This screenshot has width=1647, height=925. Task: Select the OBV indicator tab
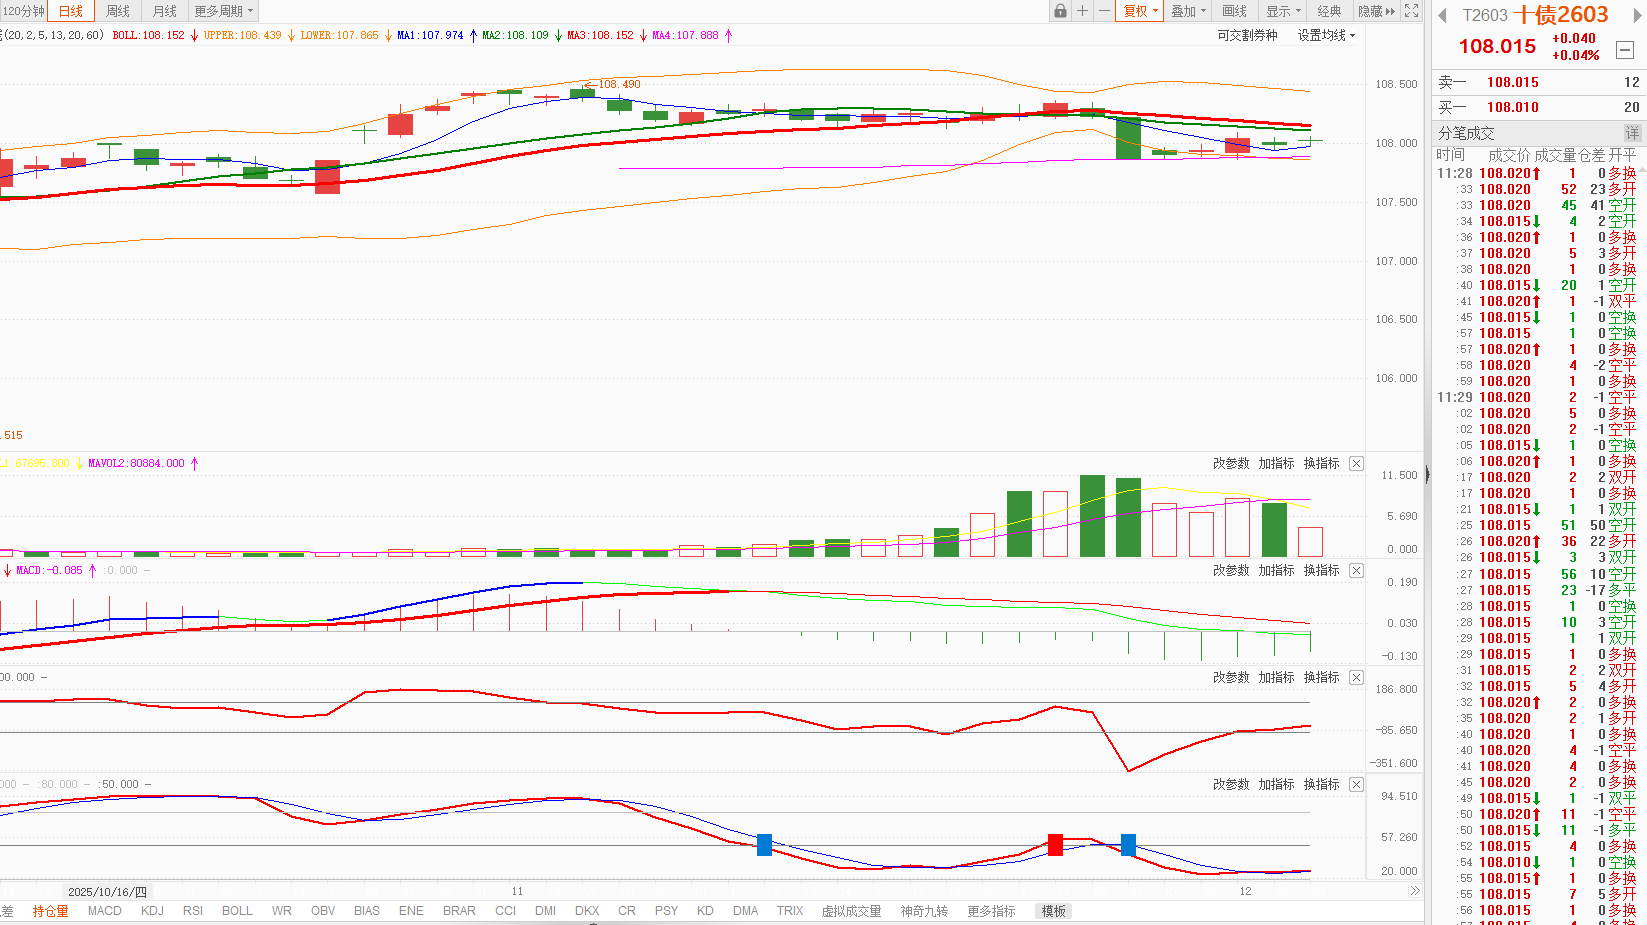[323, 911]
